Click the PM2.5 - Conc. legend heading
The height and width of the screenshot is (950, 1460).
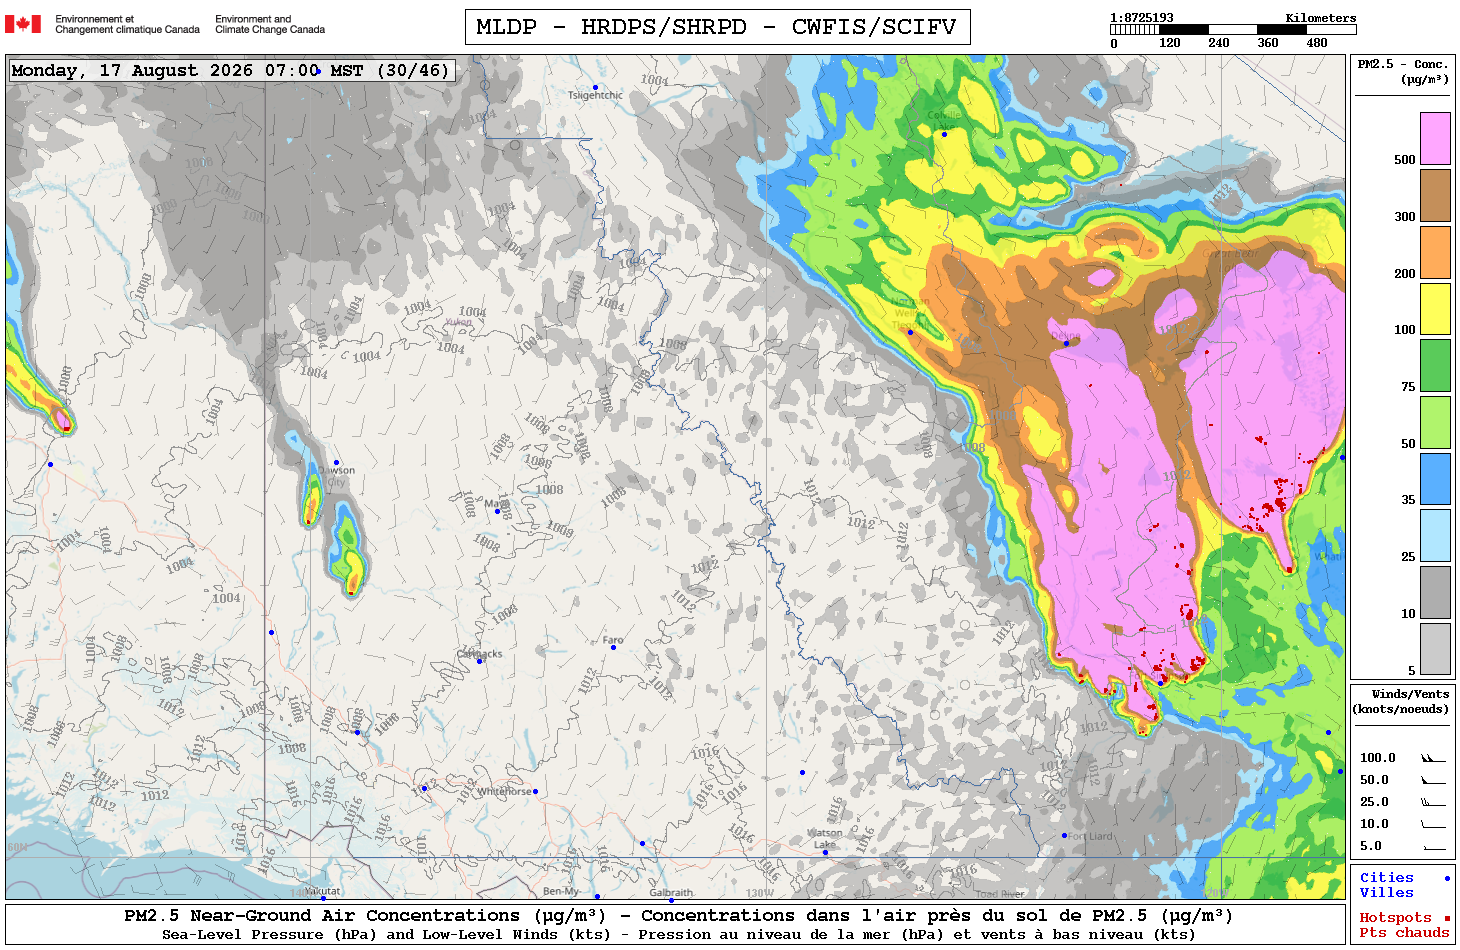pyautogui.click(x=1403, y=71)
